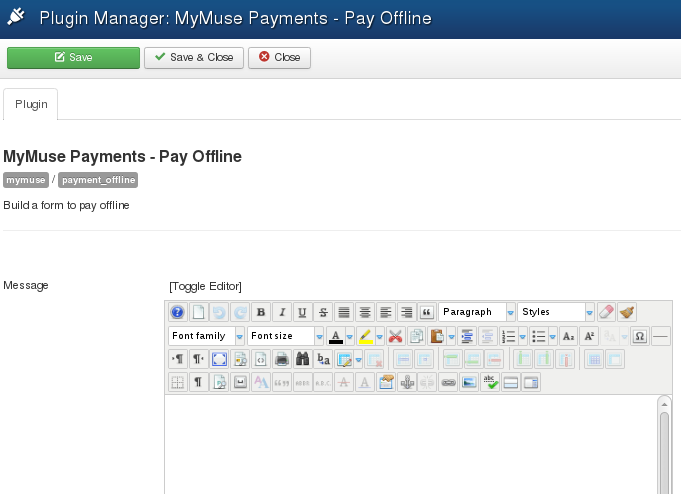The height and width of the screenshot is (494, 681).
Task: Open text color picker arrow
Action: click(350, 336)
